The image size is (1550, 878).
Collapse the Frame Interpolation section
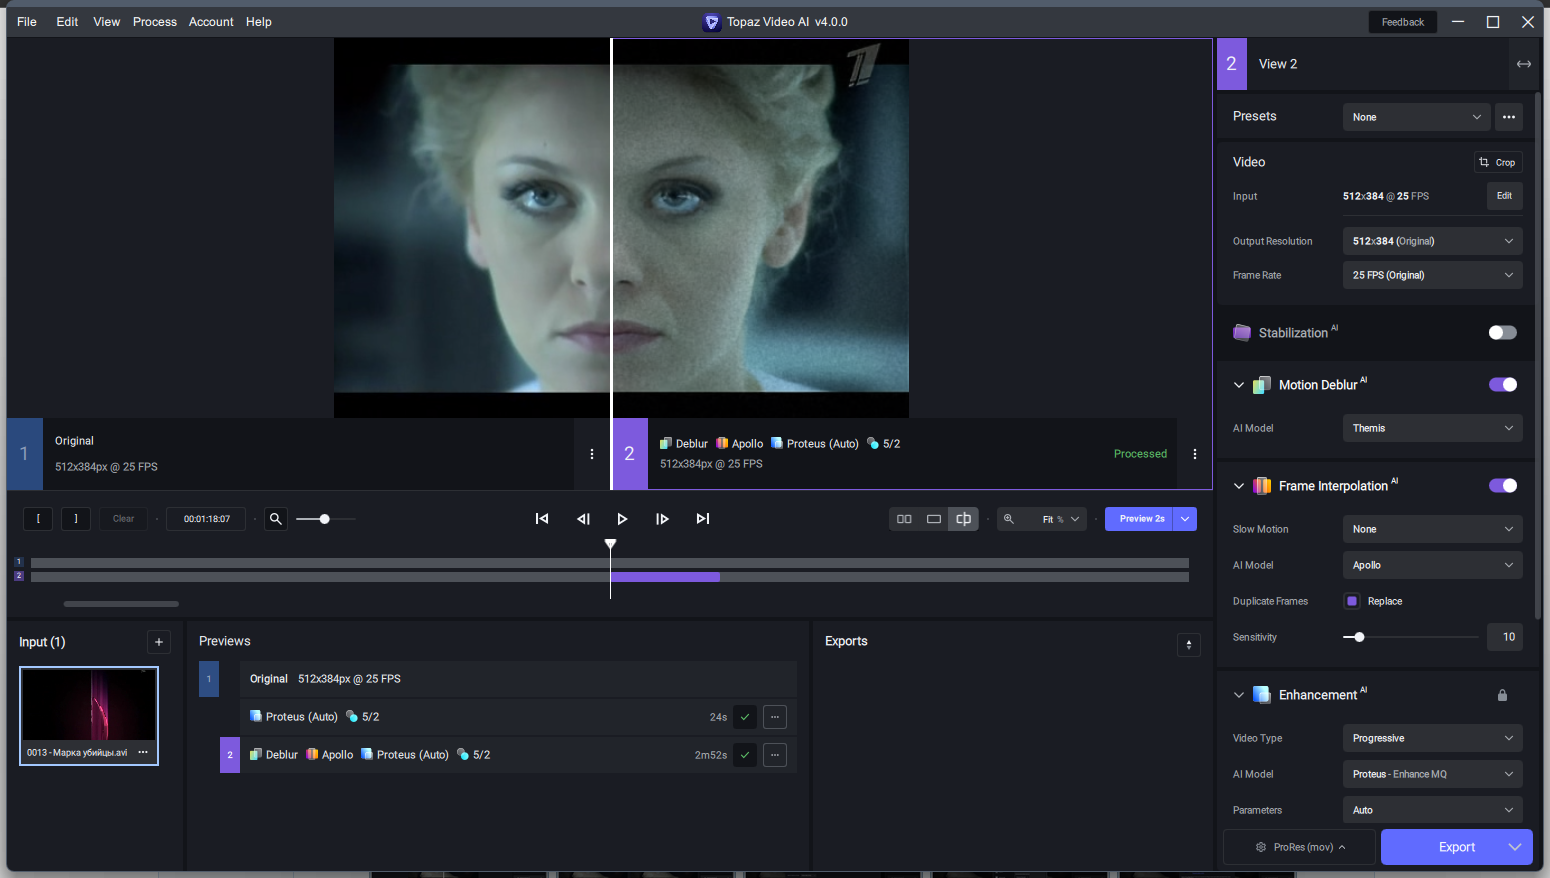tap(1239, 486)
